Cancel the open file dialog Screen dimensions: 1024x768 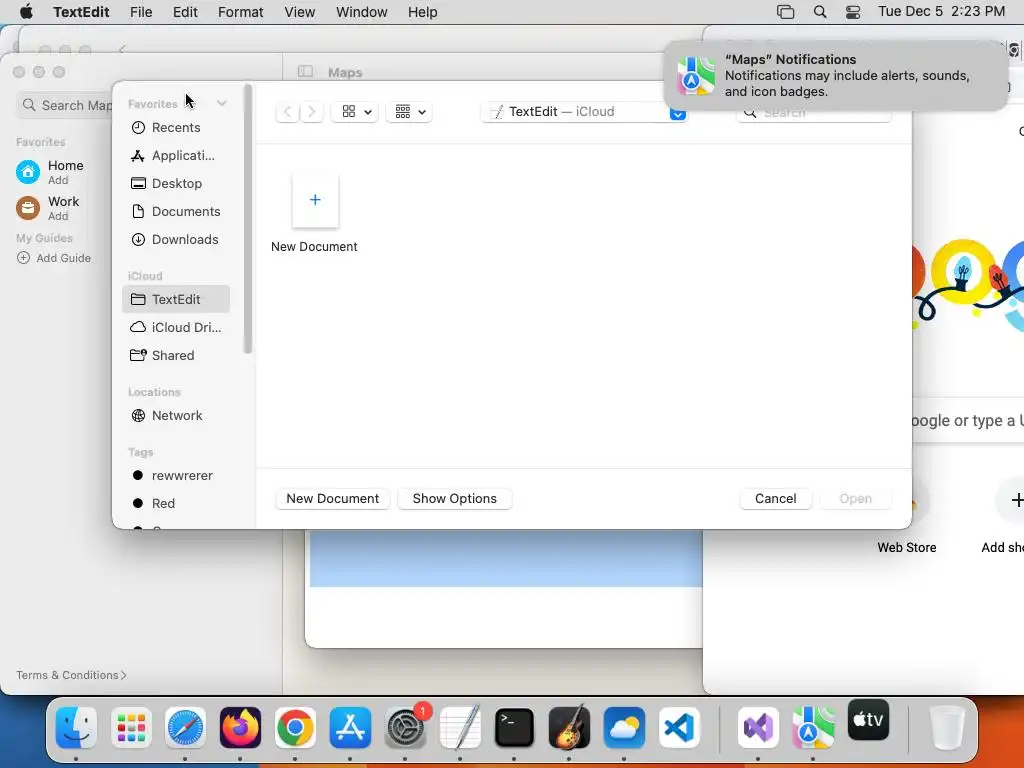[775, 498]
